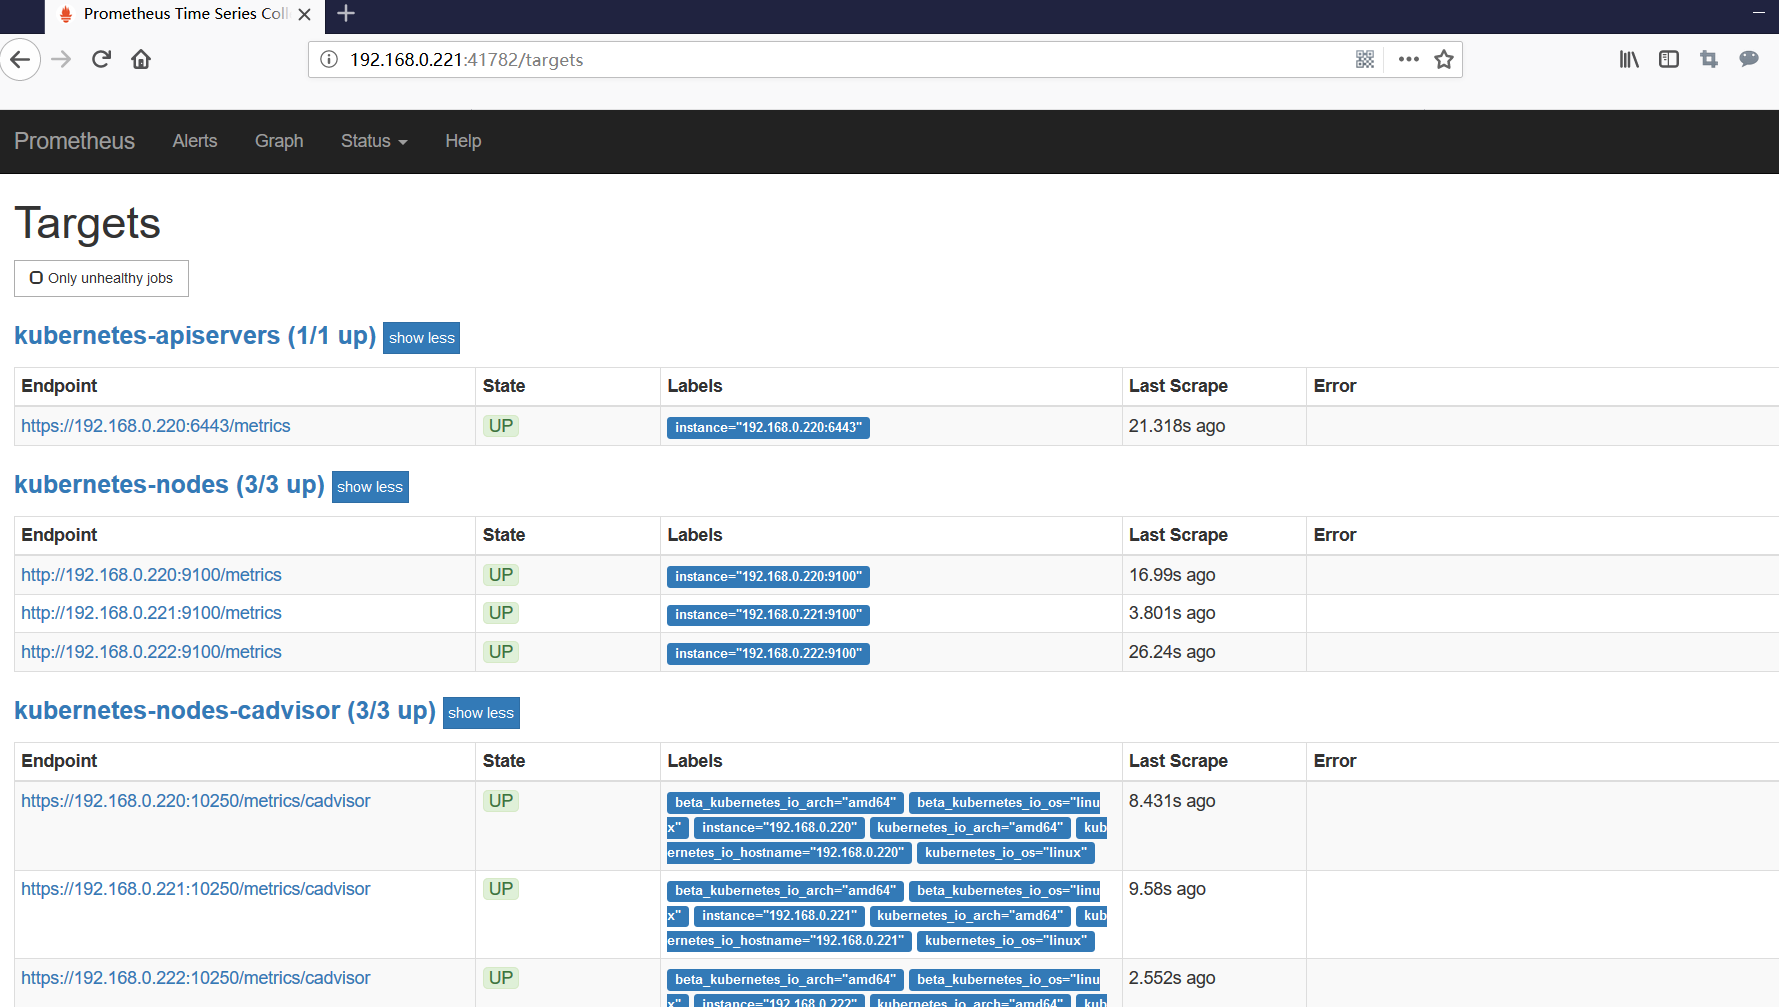Click the kubernetes_io_hostname="192.168.0.221" label badge
Image resolution: width=1779 pixels, height=1007 pixels.
coord(789,941)
